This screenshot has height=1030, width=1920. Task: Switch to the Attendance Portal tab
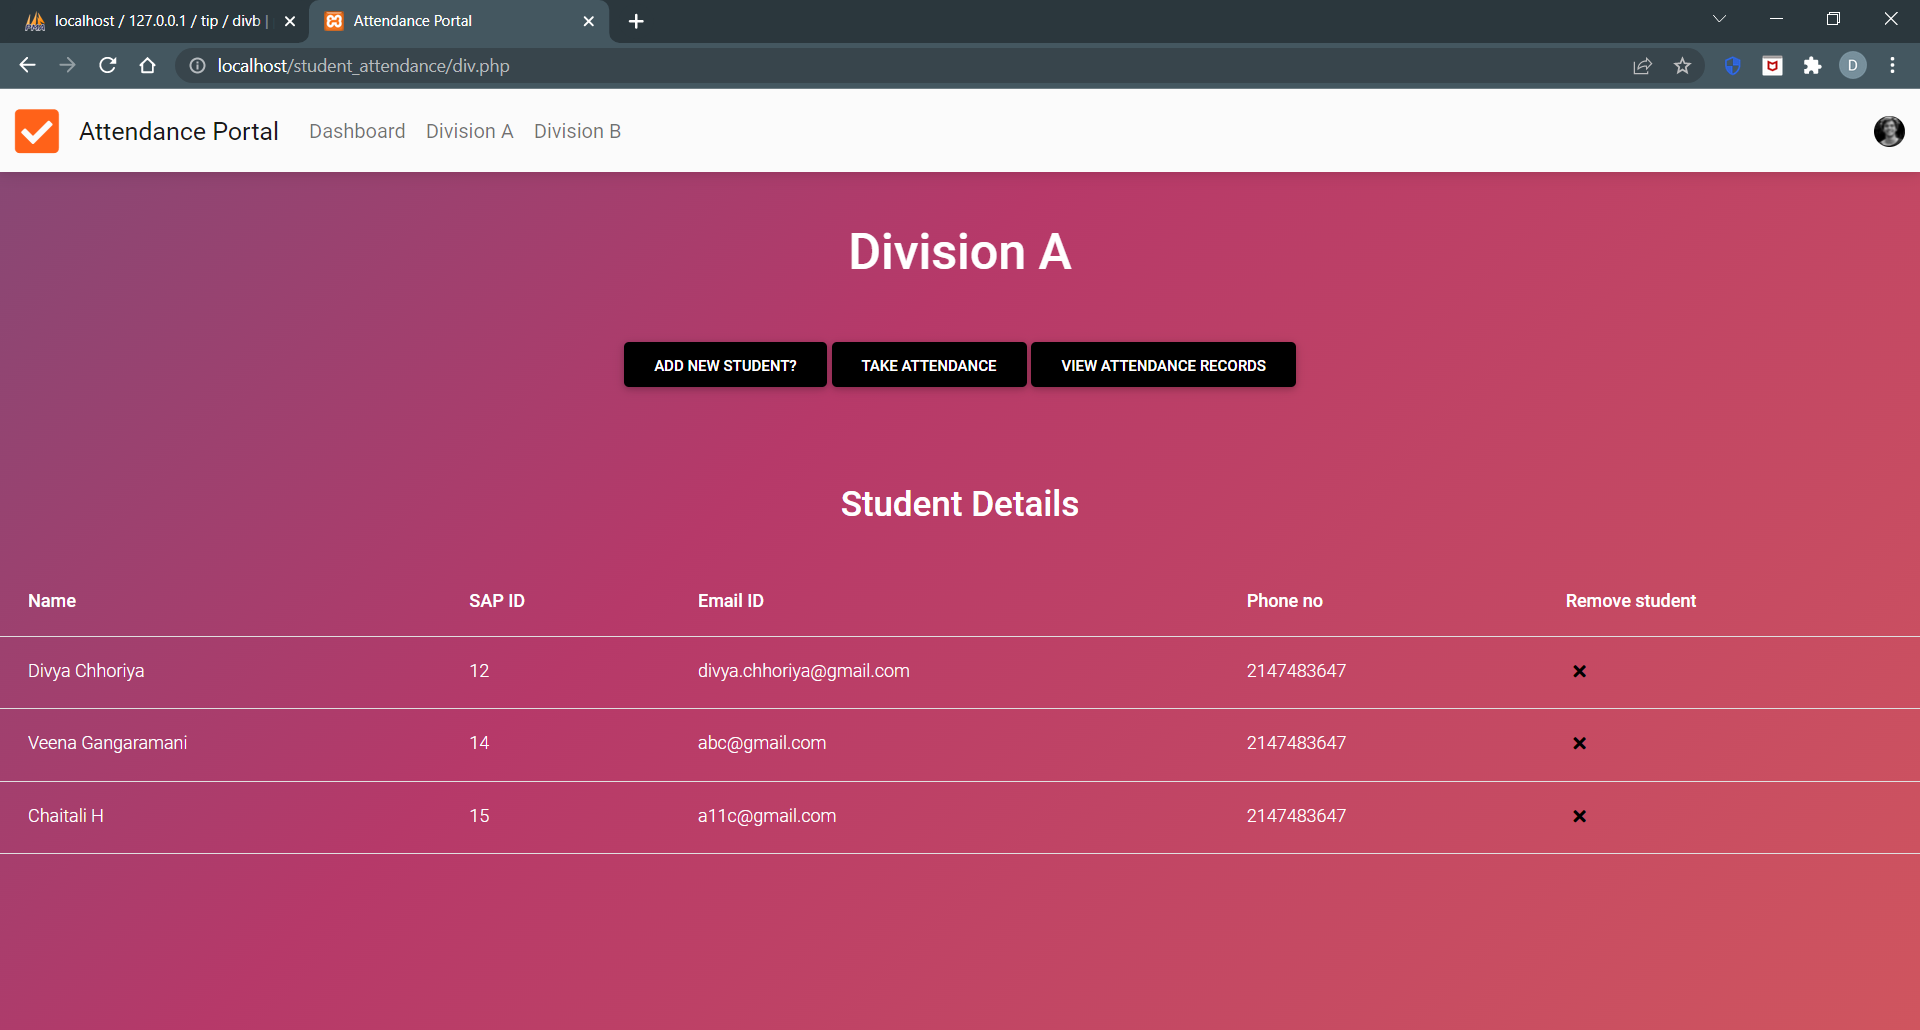[440, 20]
